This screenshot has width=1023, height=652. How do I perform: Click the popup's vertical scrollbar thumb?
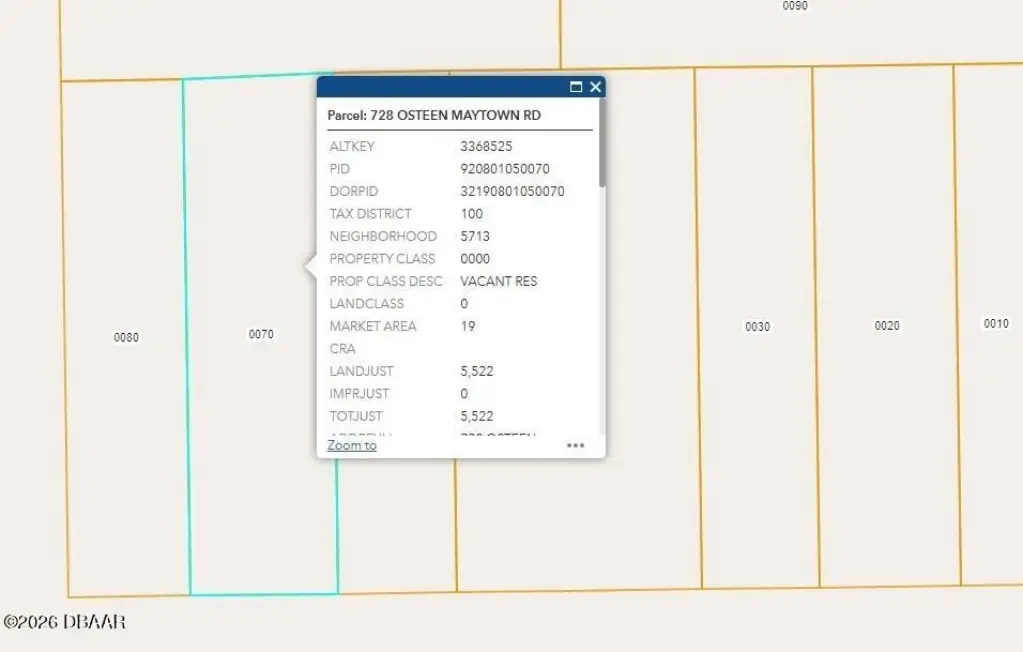(x=602, y=142)
